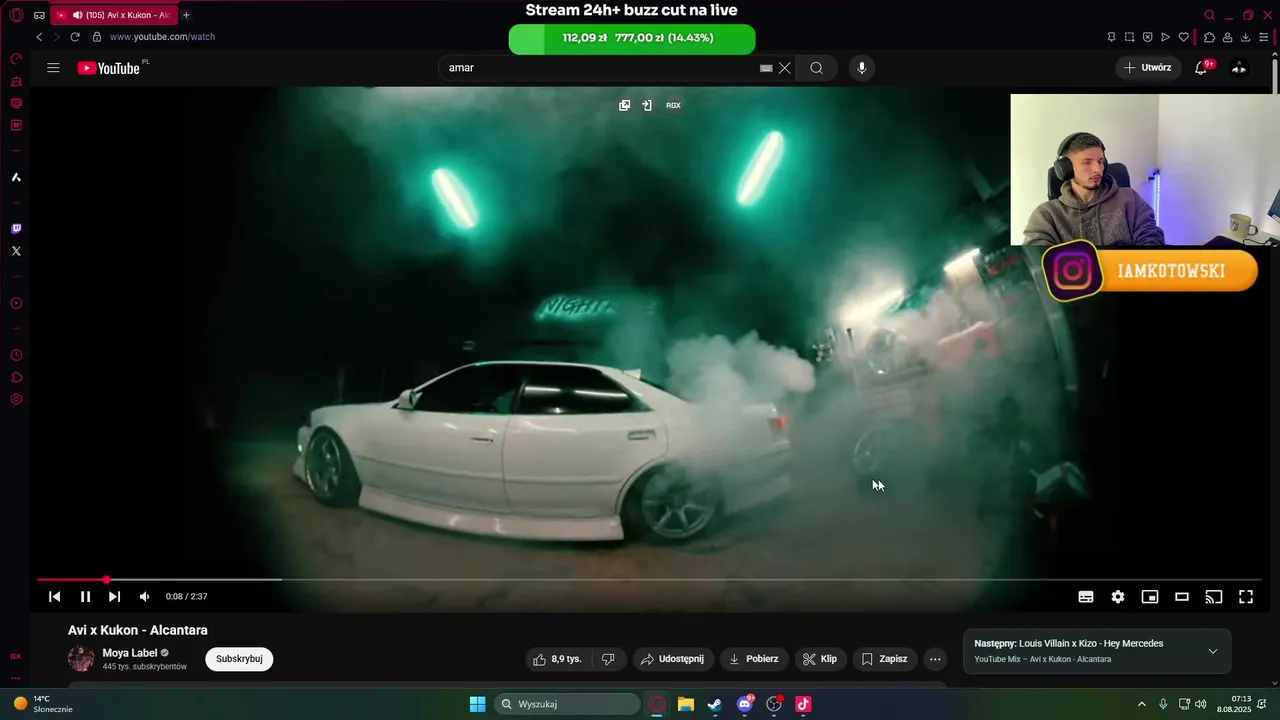Mute the video volume
Viewport: 1280px width, 720px height.
(144, 597)
